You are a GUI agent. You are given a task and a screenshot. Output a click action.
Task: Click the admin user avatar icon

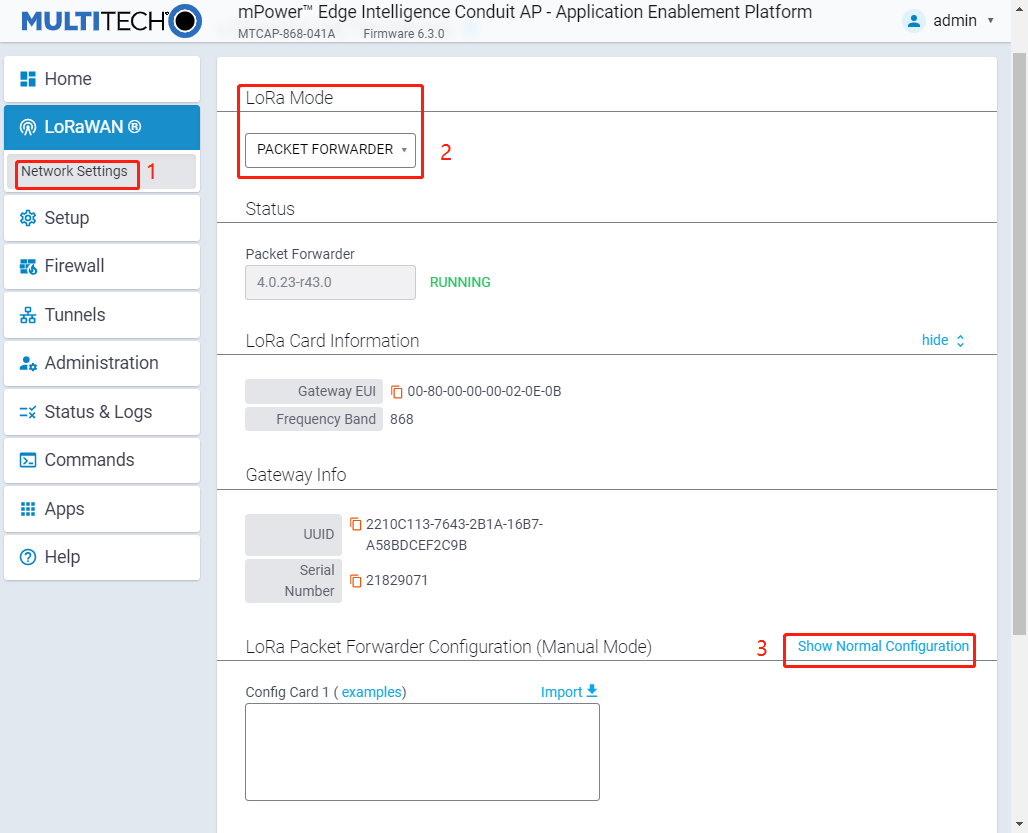coord(913,21)
